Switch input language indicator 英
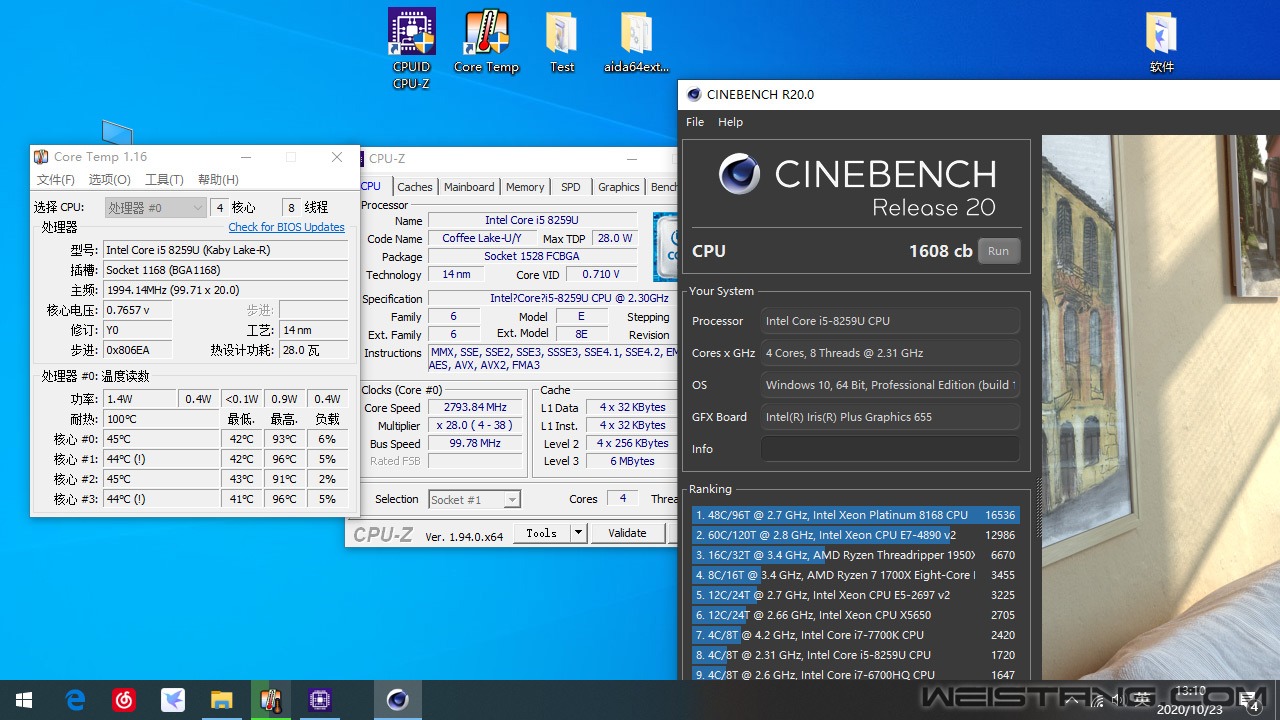The image size is (1280, 720). [x=1142, y=700]
